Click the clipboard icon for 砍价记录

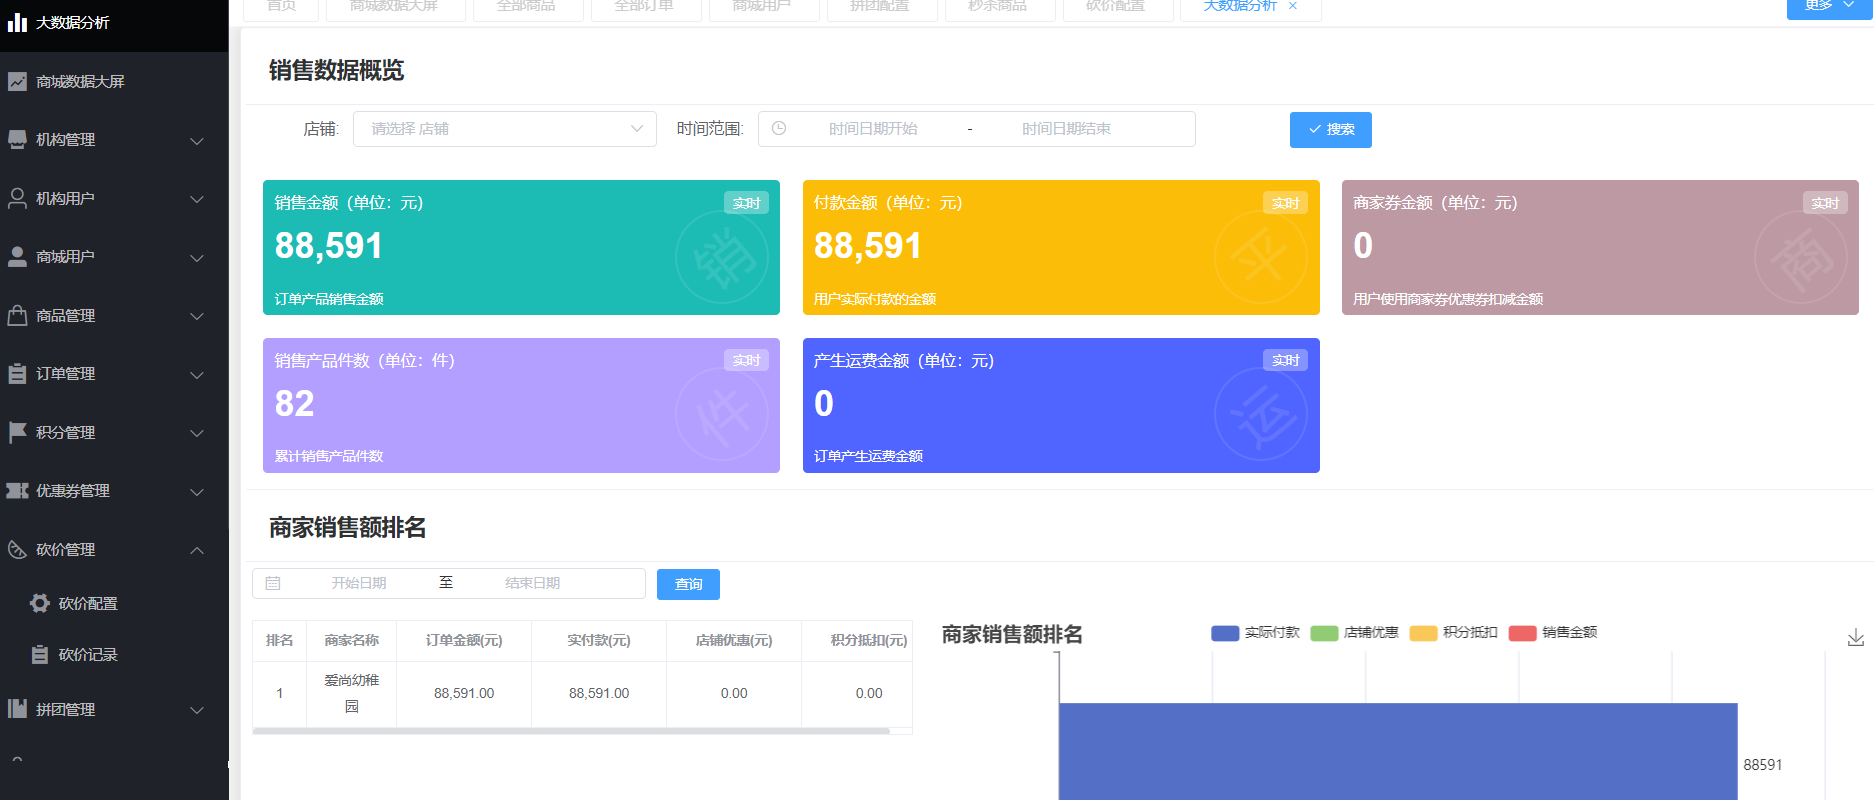click(40, 654)
